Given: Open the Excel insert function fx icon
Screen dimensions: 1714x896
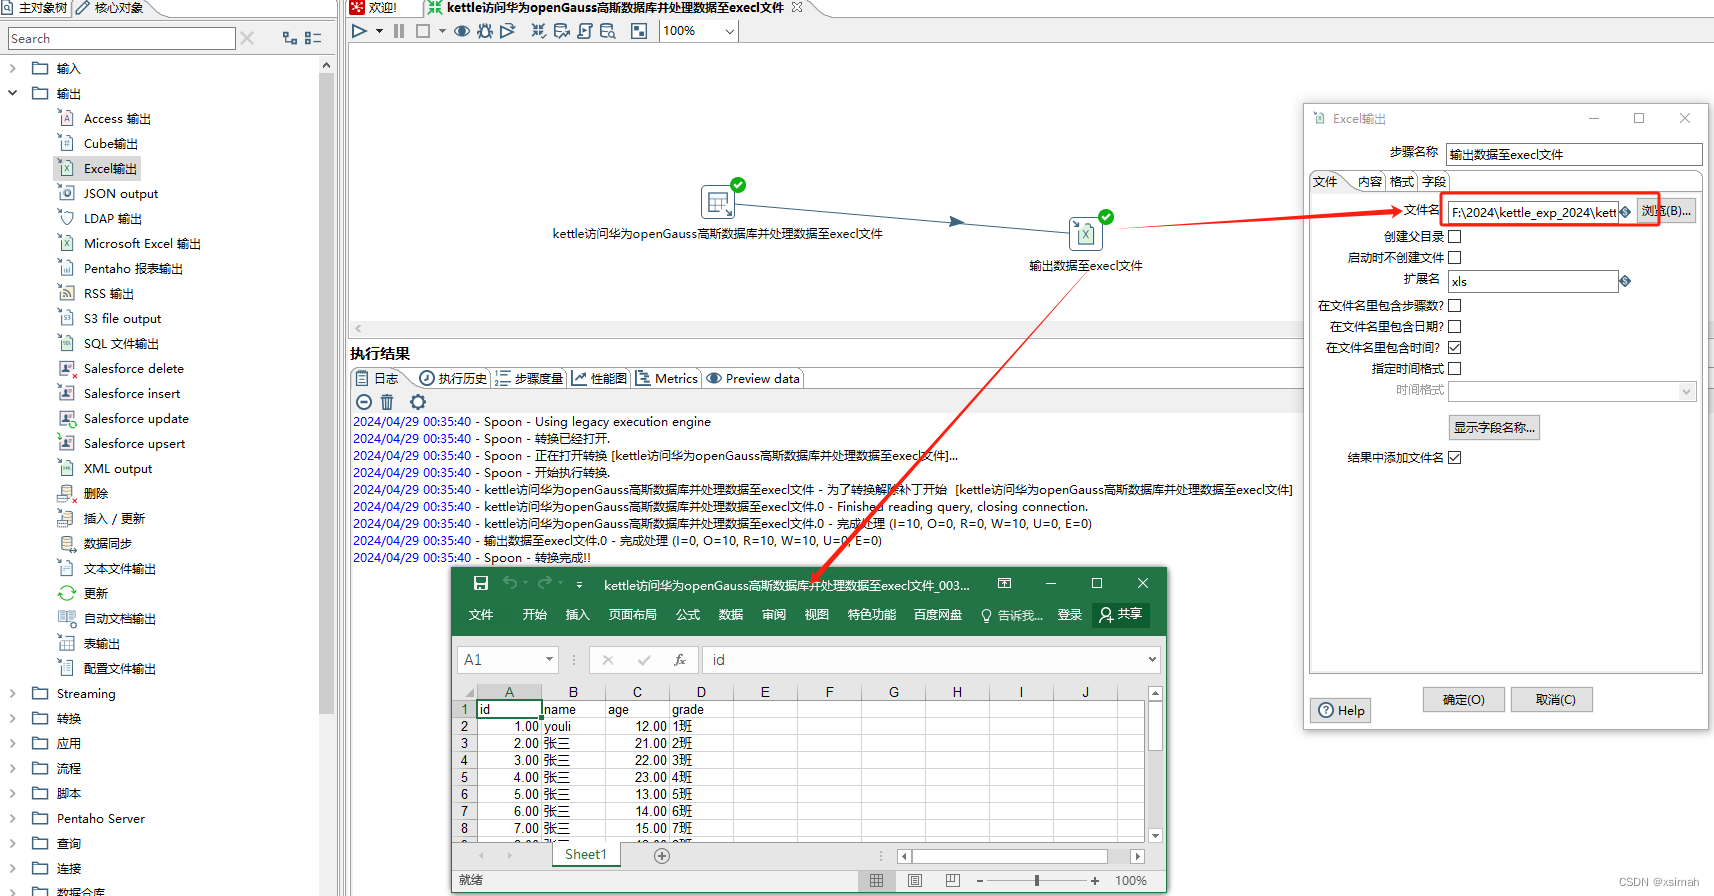Looking at the screenshot, I should point(680,660).
